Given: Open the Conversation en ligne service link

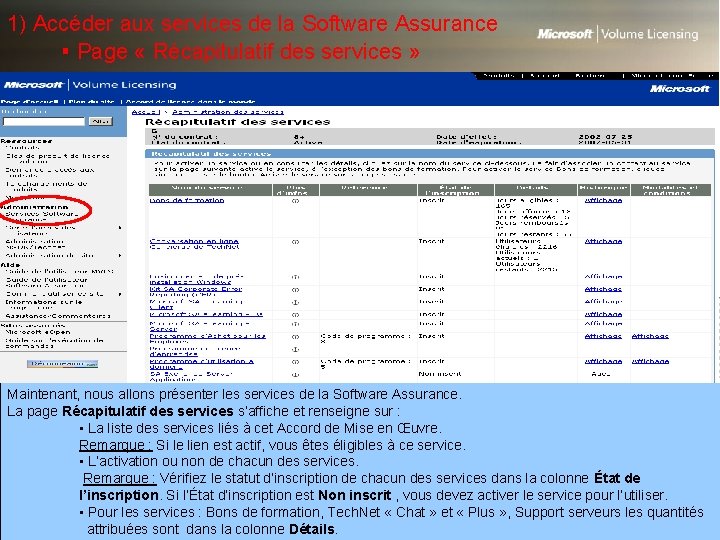Looking at the screenshot, I should click(x=194, y=242).
